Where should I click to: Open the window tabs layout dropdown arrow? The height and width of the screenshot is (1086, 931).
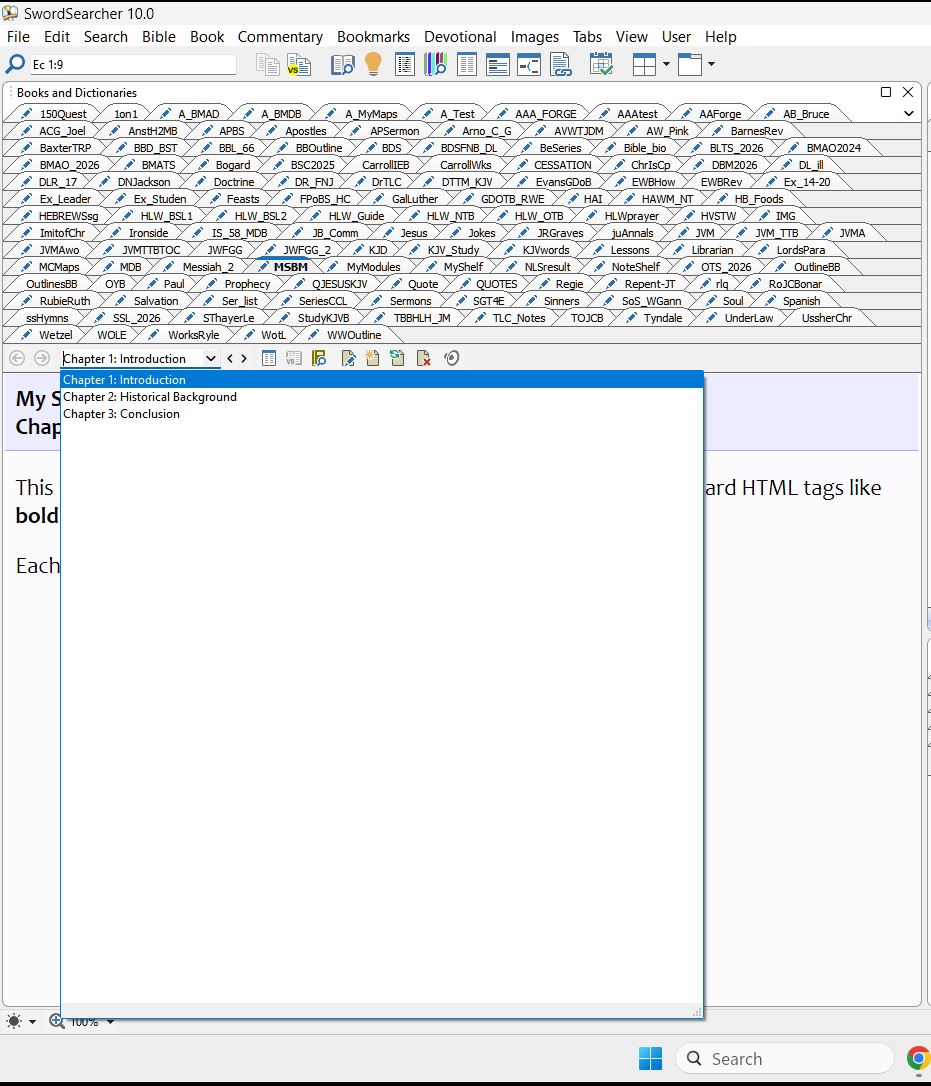point(711,64)
